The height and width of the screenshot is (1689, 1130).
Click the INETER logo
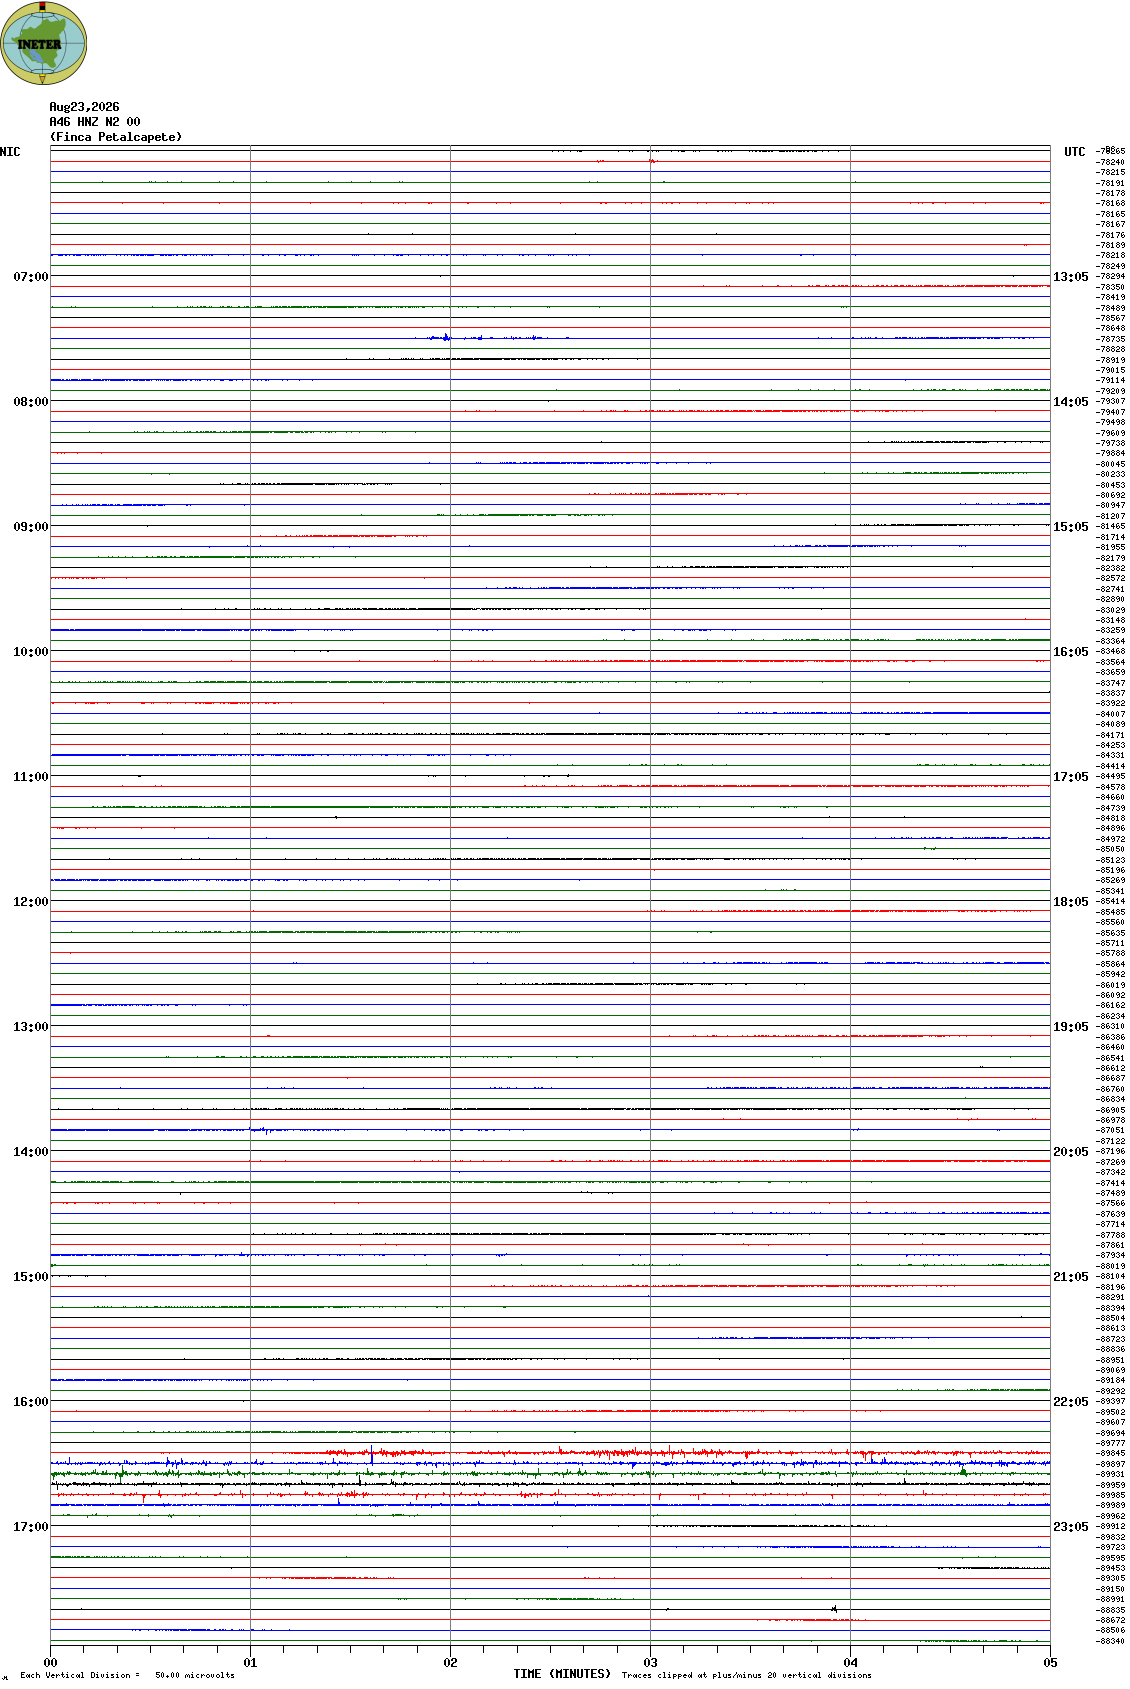[x=44, y=43]
